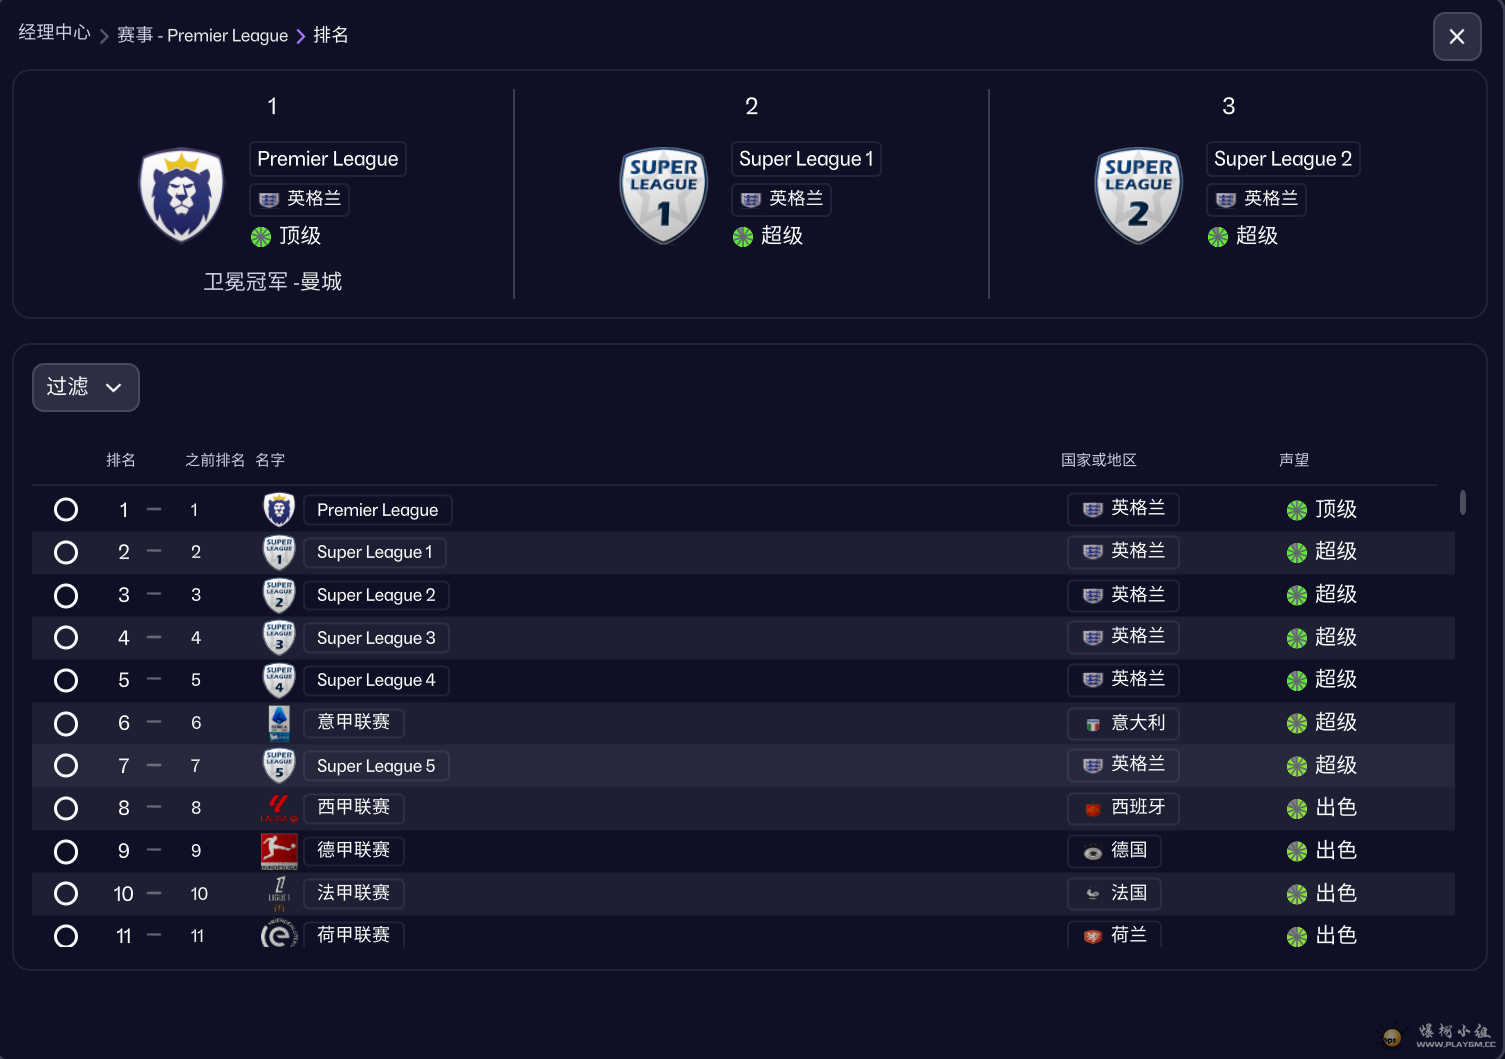Image resolution: width=1505 pixels, height=1059 pixels.
Task: Select the radio button for Super League 5 row
Action: pyautogui.click(x=66, y=766)
